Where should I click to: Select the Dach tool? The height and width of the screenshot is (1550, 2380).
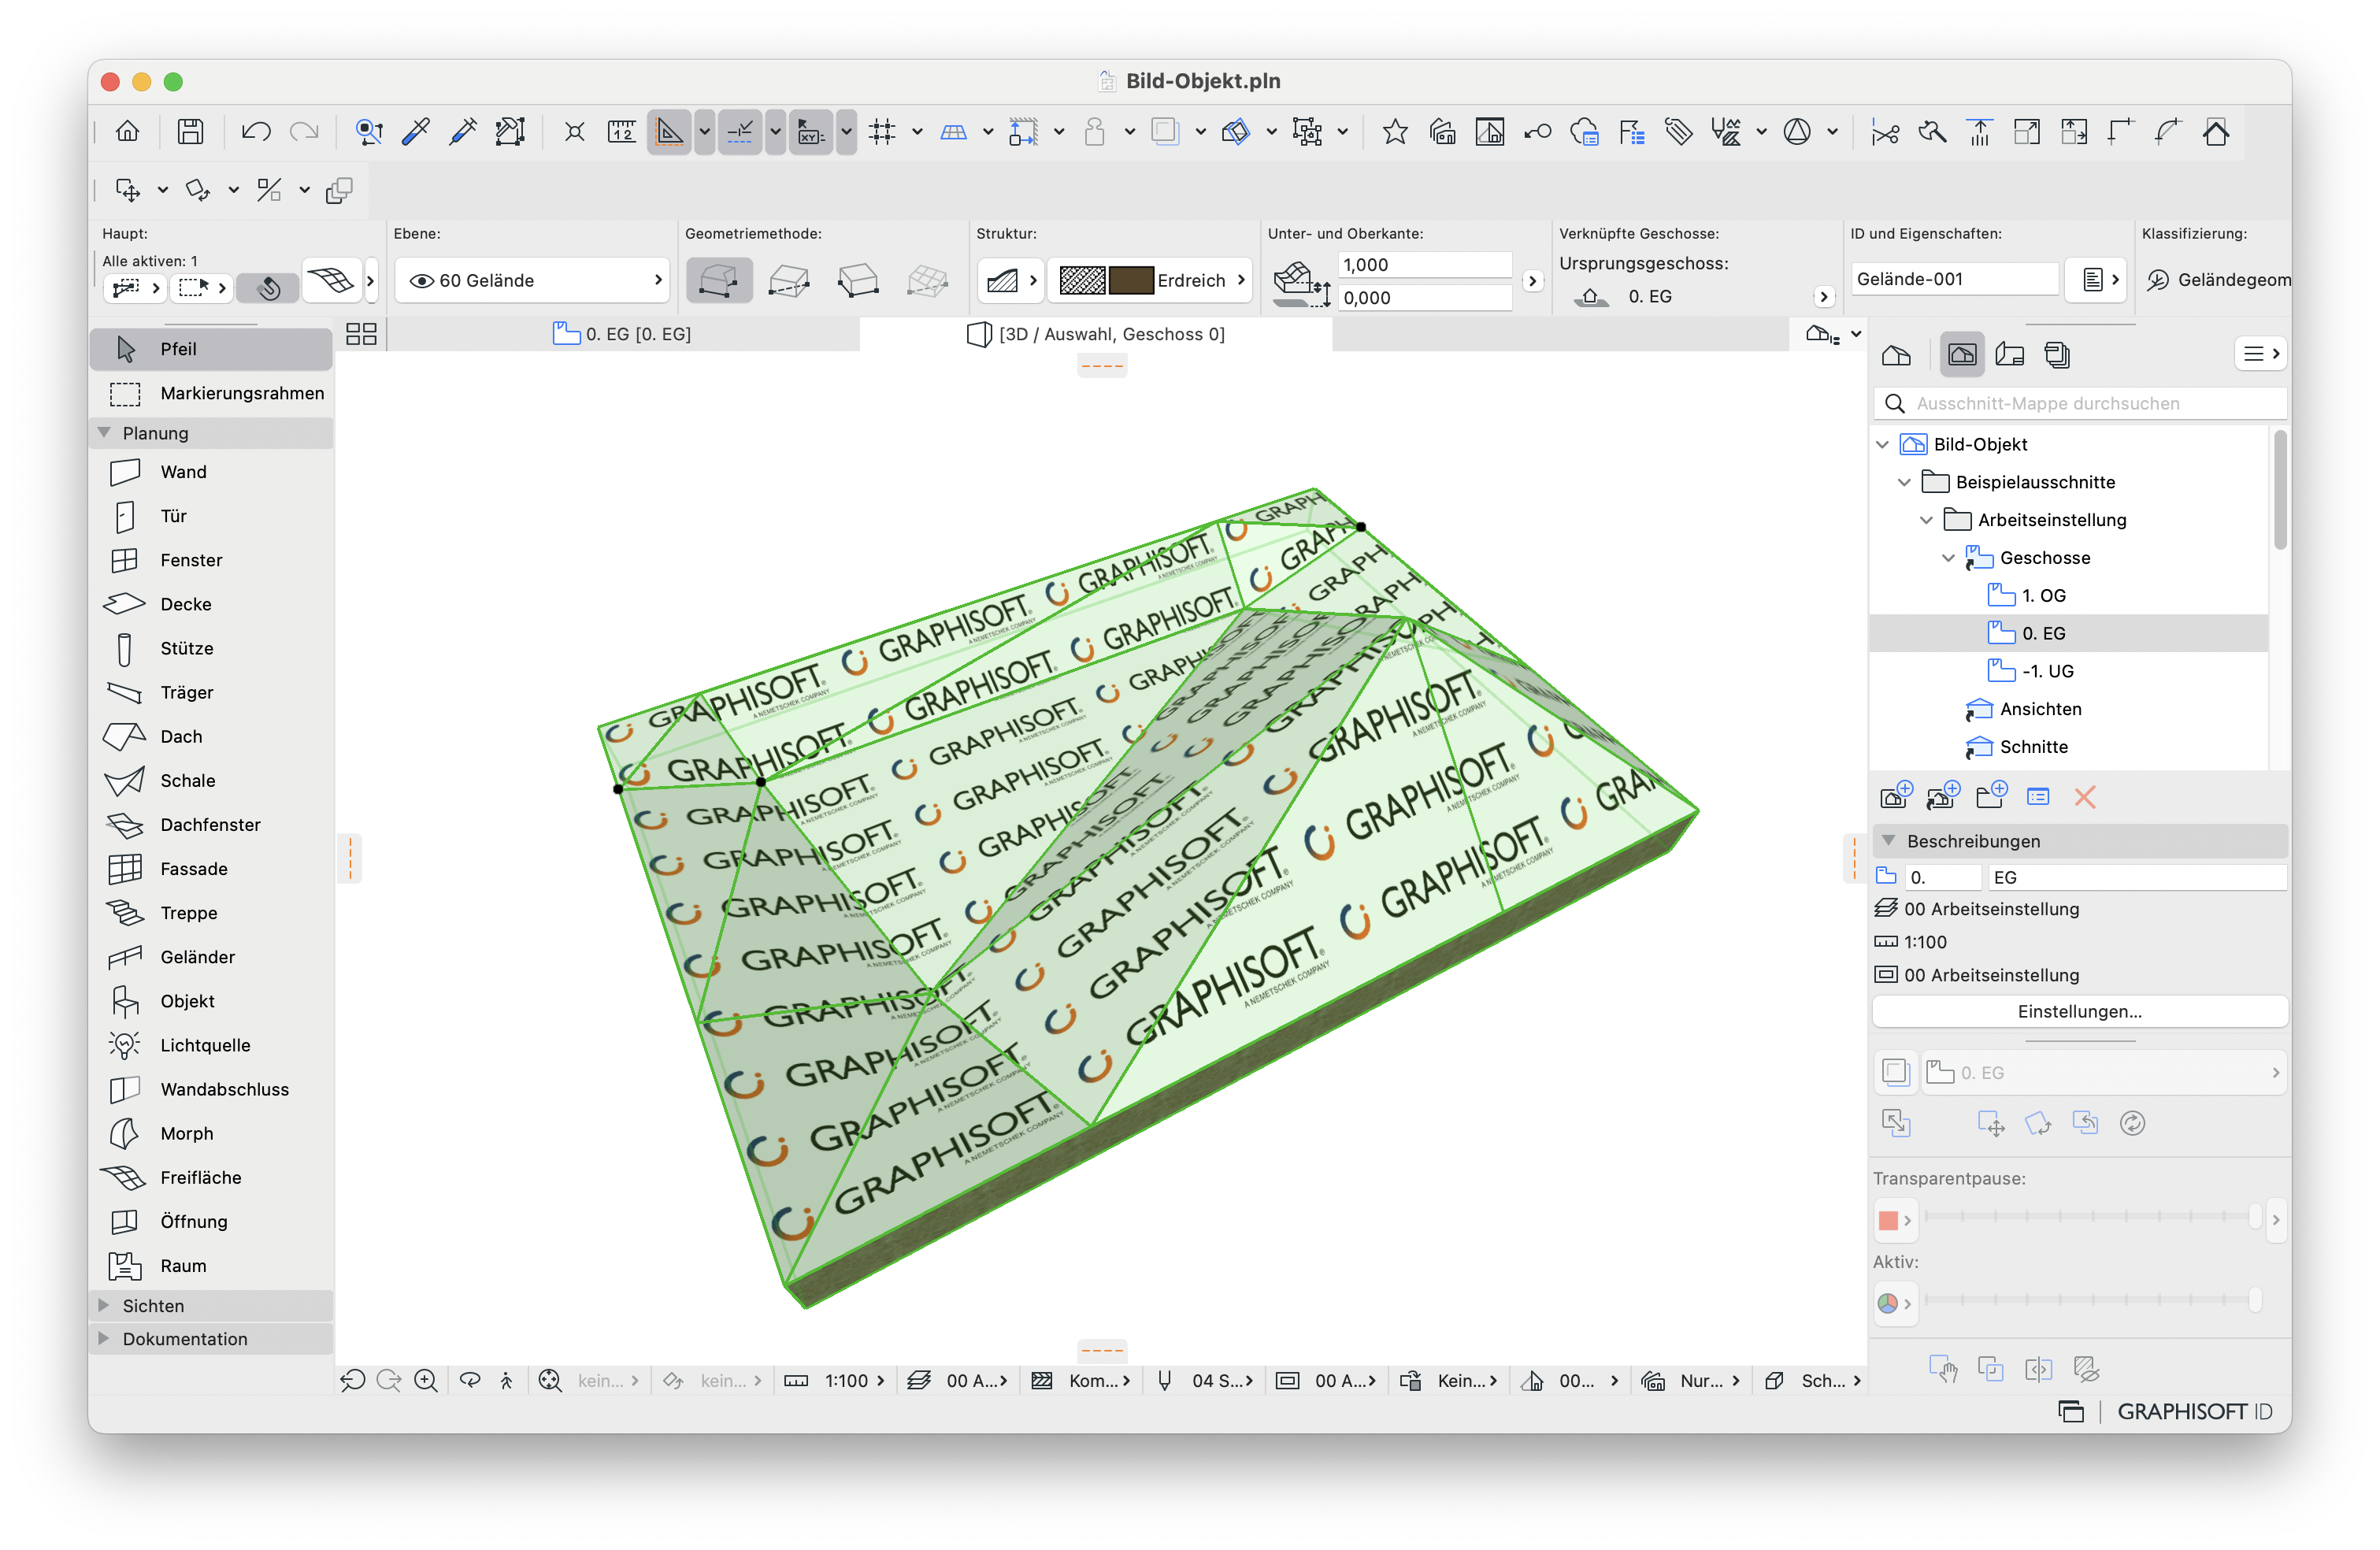point(212,736)
